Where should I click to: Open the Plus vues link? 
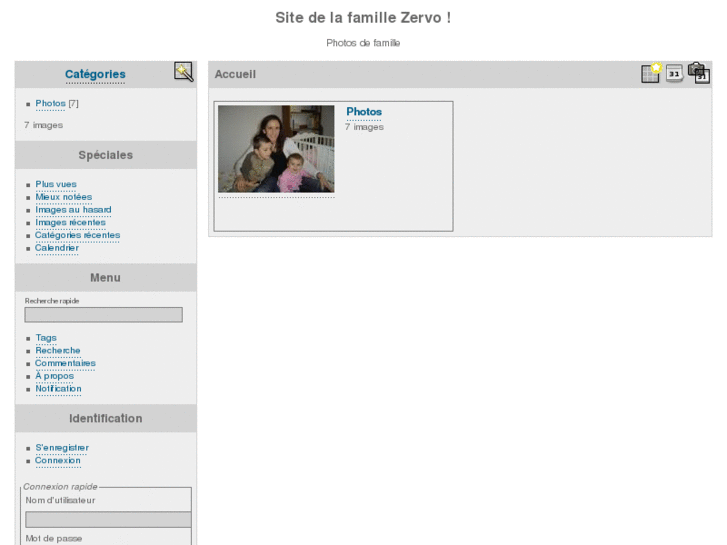(x=56, y=184)
